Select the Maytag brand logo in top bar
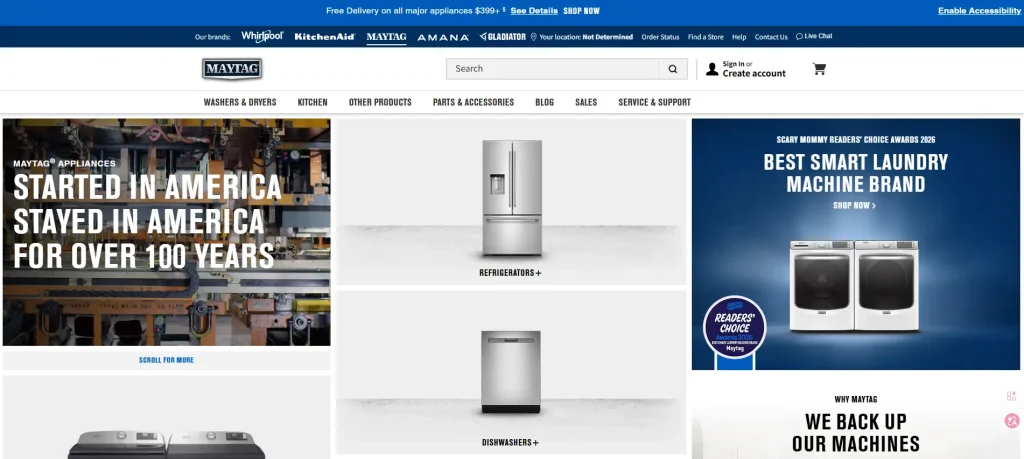Screen dimensions: 1024x459 pyautogui.click(x=386, y=37)
